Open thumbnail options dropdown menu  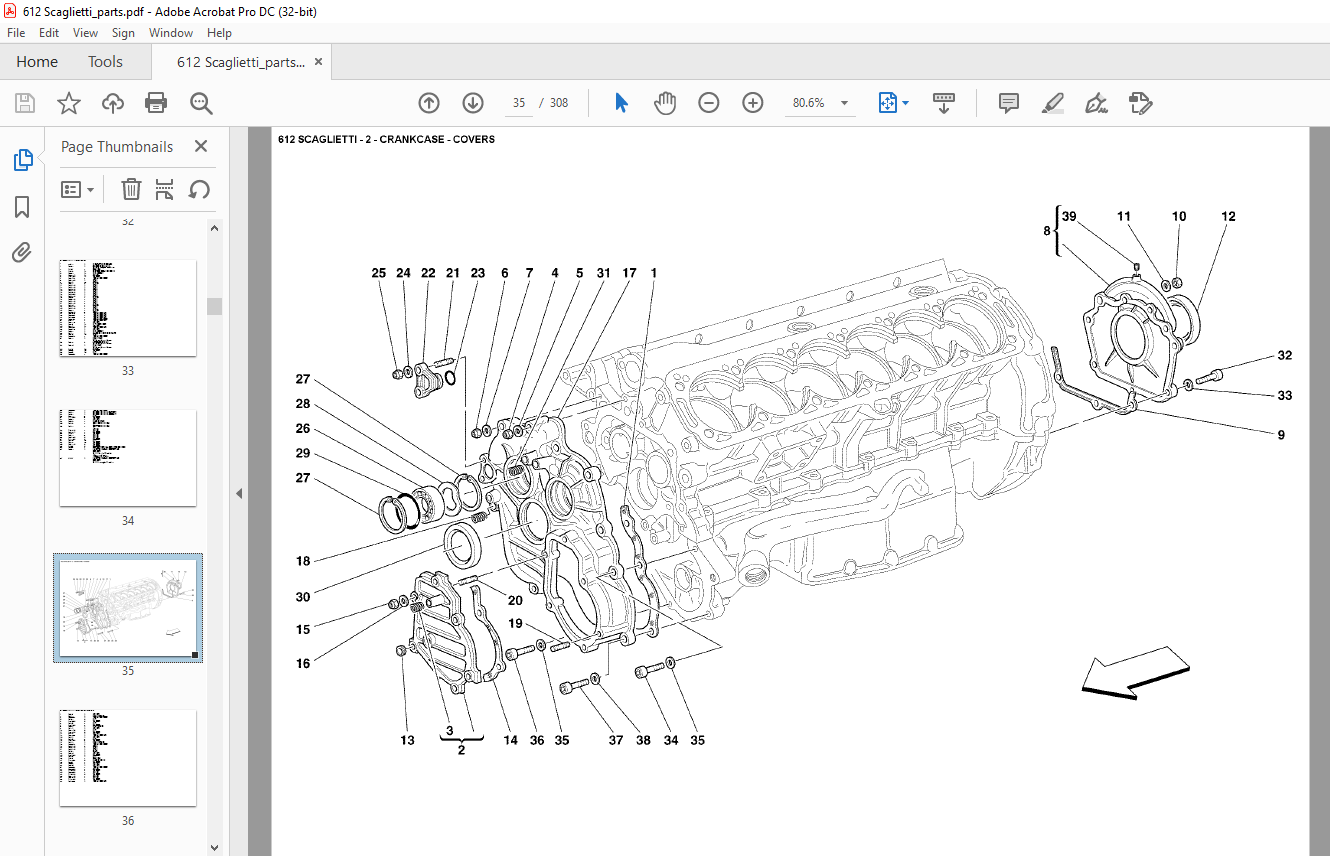77,189
